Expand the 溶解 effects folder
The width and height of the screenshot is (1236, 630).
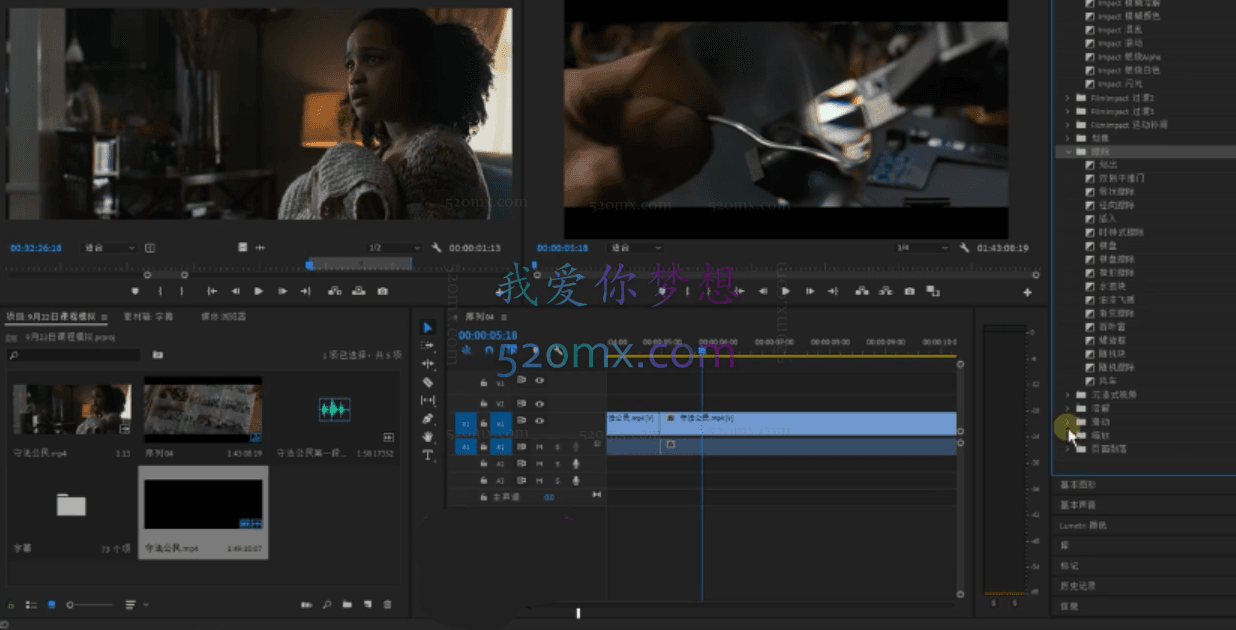pyautogui.click(x=1068, y=408)
